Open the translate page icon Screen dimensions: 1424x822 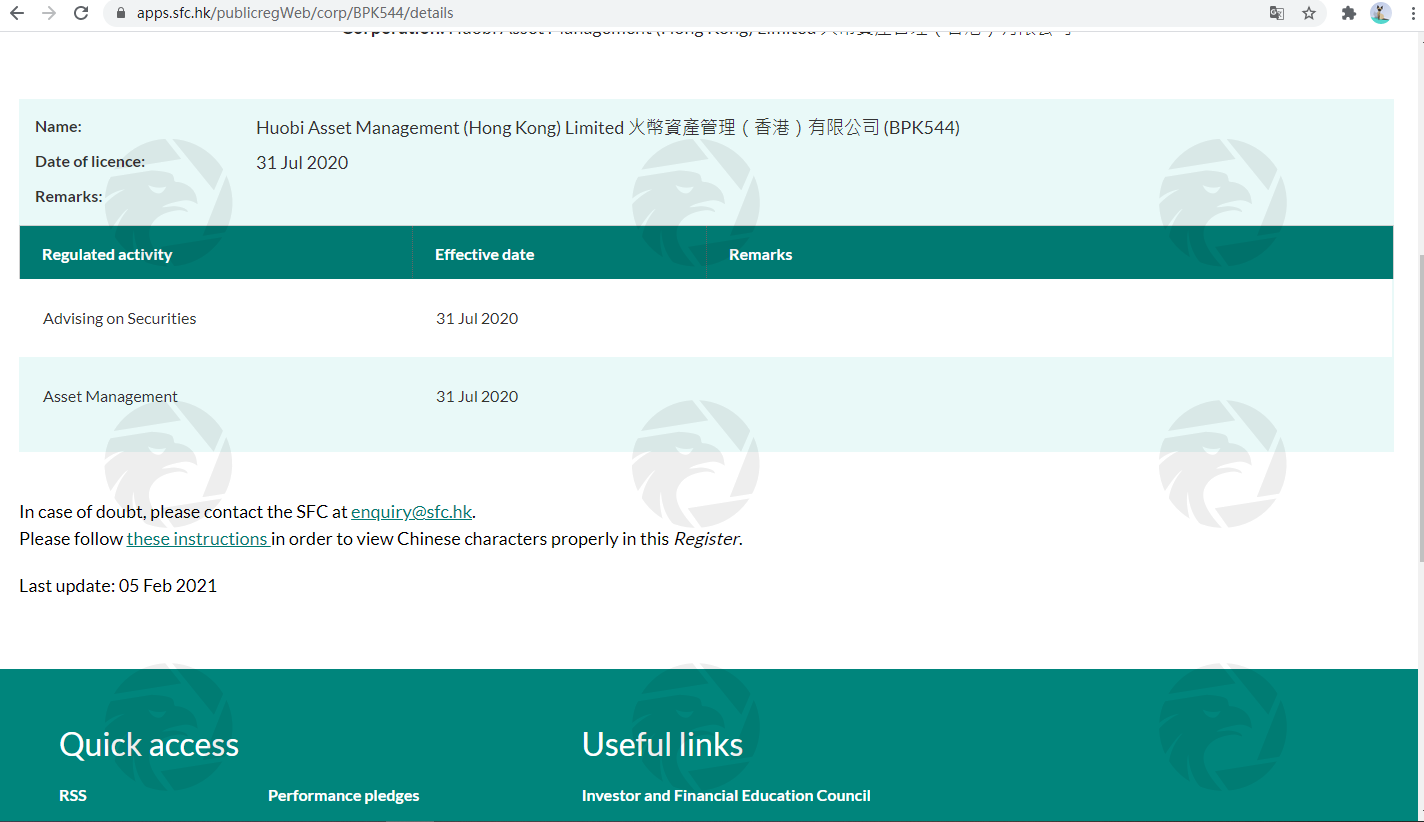coord(1276,13)
